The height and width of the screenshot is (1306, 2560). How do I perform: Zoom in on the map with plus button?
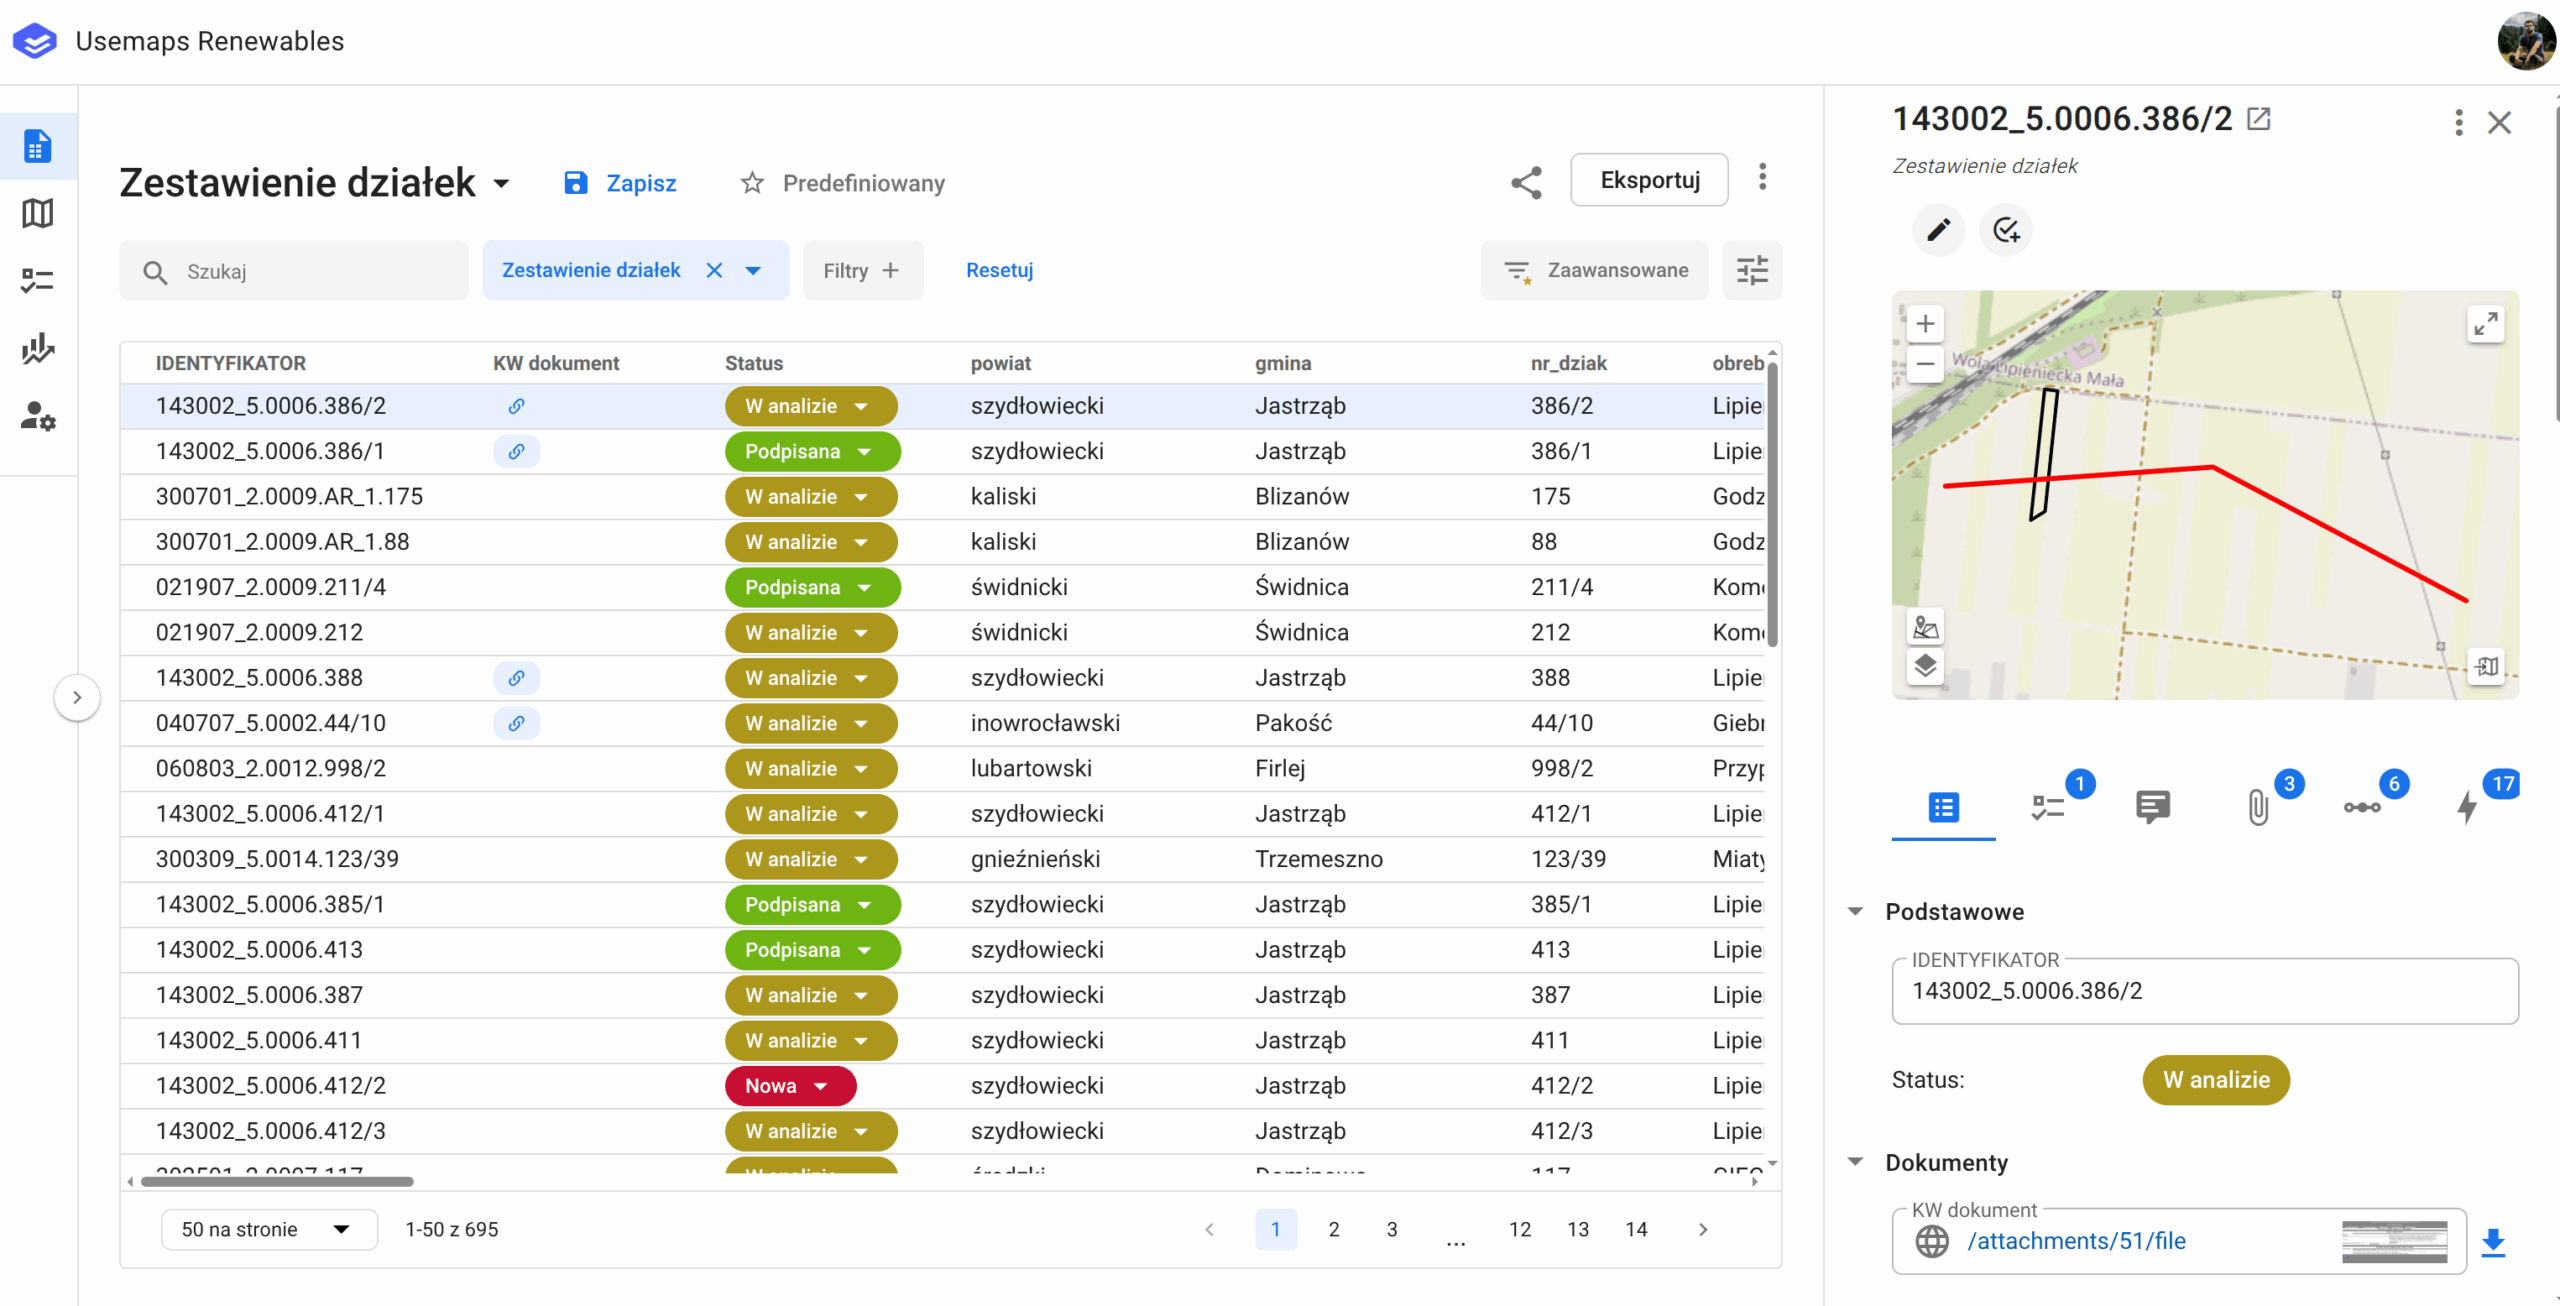(x=1925, y=324)
